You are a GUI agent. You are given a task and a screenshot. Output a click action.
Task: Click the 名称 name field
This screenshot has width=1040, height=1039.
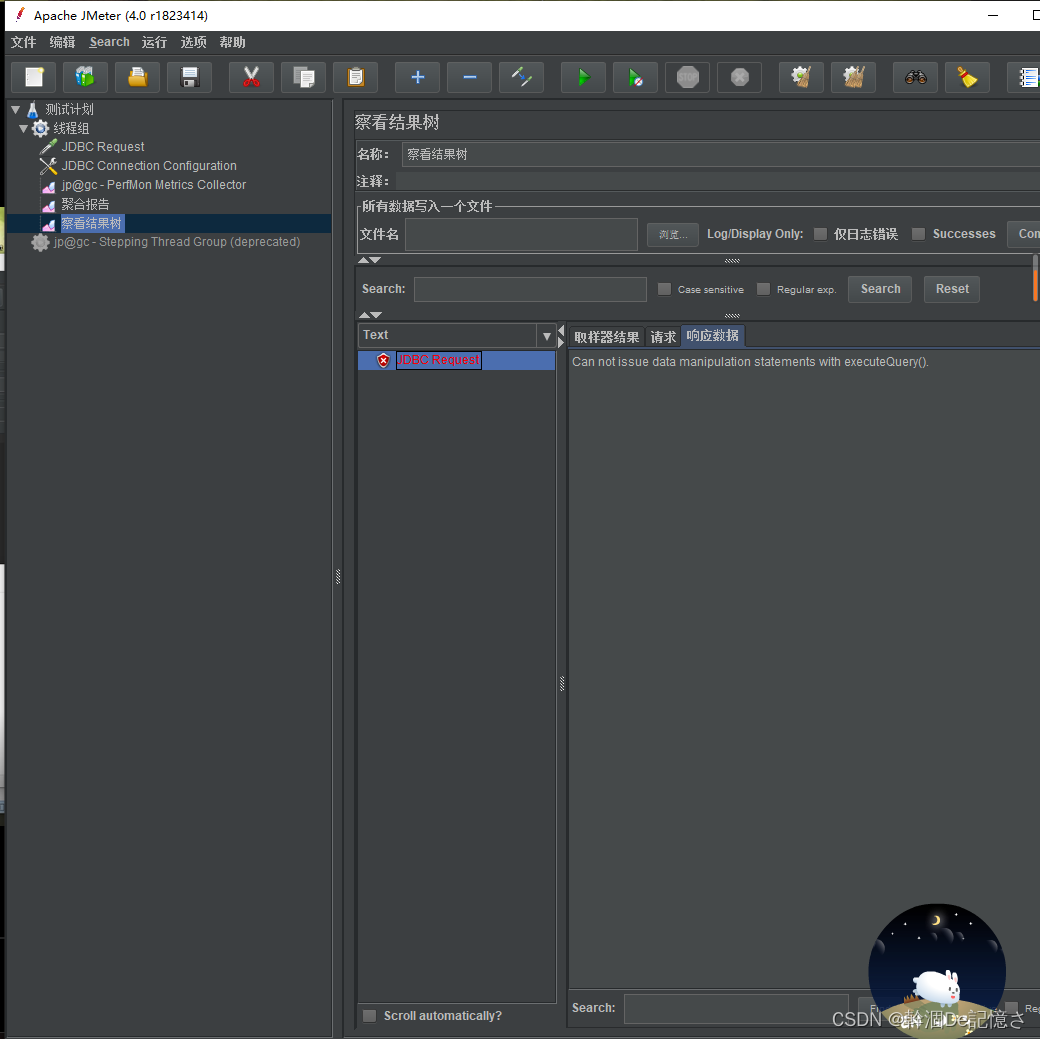[x=720, y=155]
